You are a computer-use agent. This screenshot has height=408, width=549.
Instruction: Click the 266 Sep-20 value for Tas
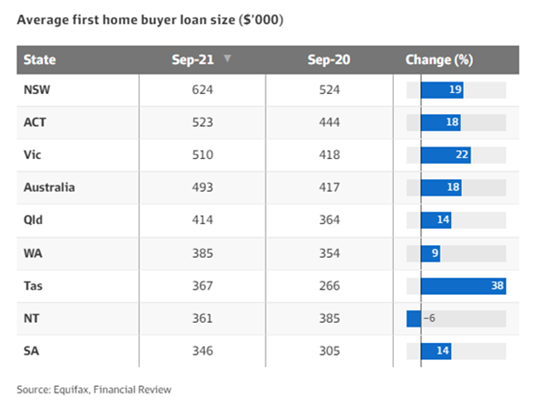(x=329, y=286)
